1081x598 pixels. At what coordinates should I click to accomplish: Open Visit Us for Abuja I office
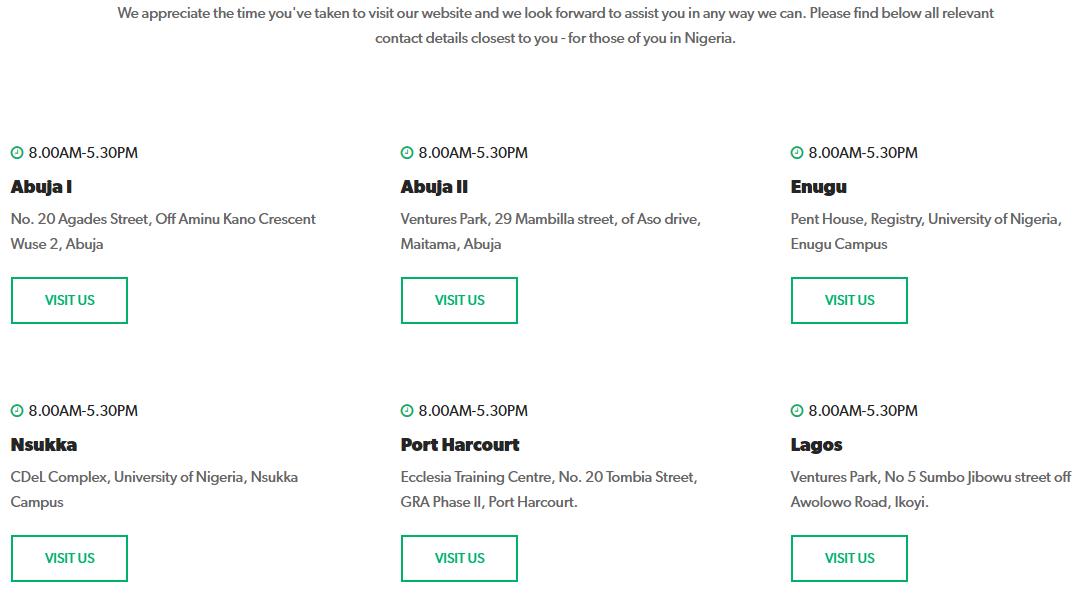coord(70,300)
